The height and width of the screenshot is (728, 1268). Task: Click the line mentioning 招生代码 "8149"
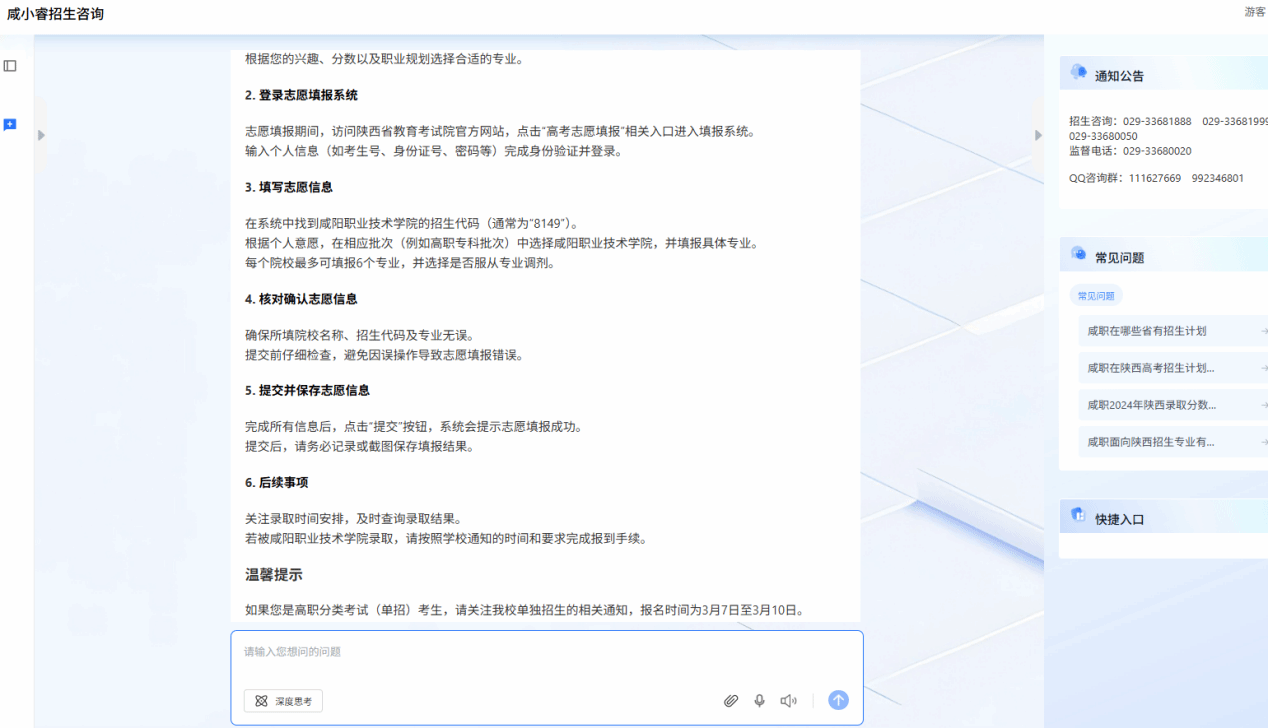tap(412, 223)
